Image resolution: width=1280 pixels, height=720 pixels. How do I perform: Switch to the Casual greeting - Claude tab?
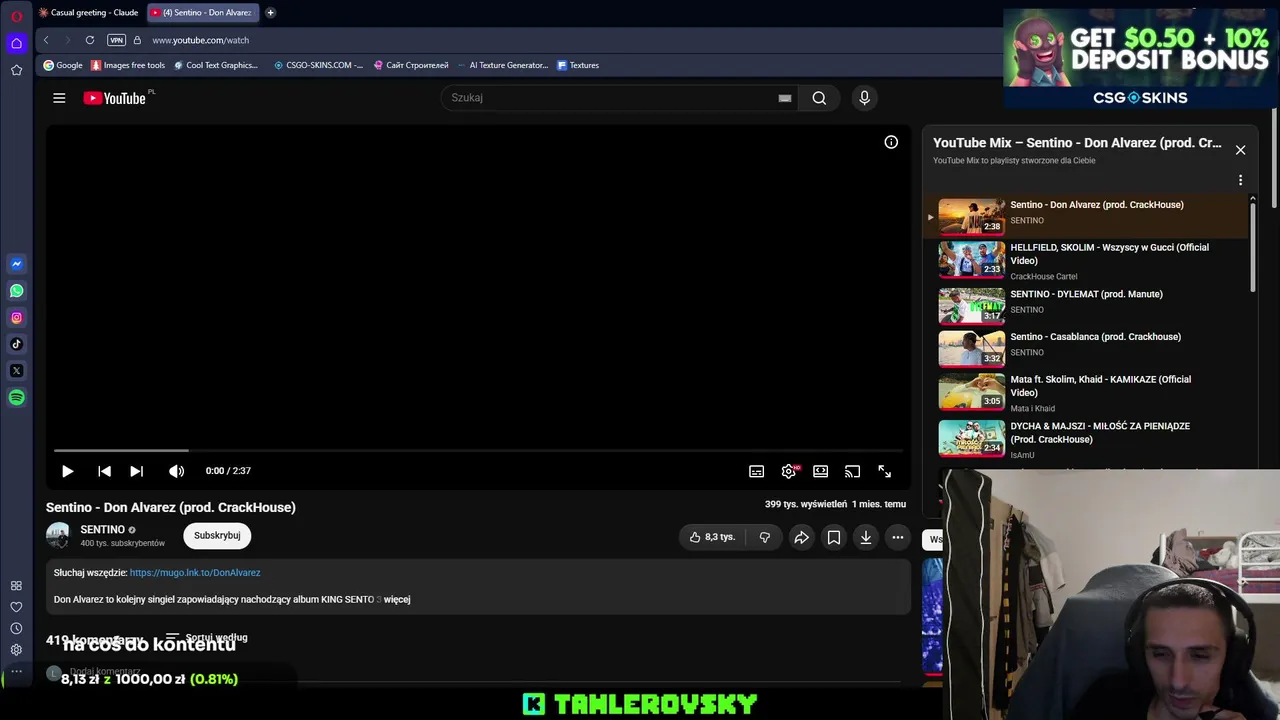tap(88, 12)
